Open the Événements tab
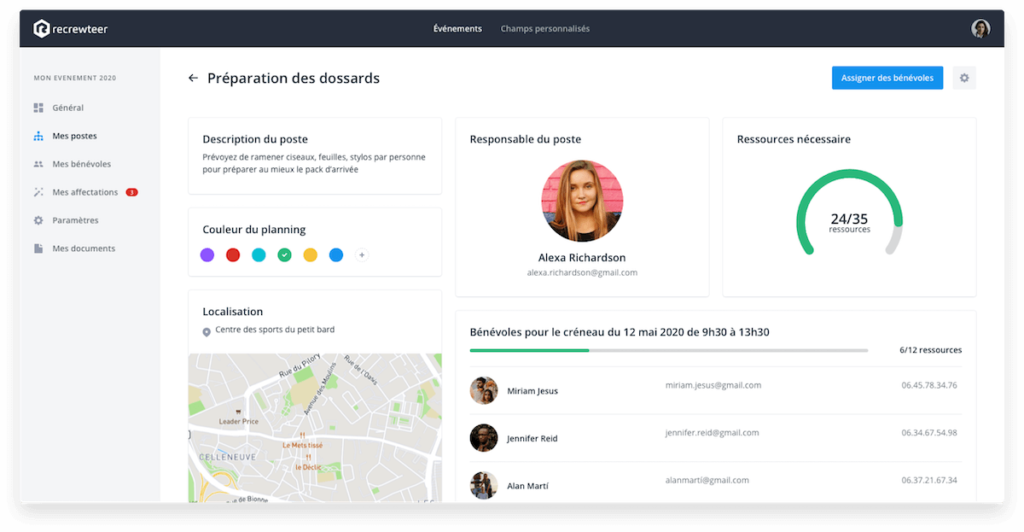 pyautogui.click(x=457, y=29)
